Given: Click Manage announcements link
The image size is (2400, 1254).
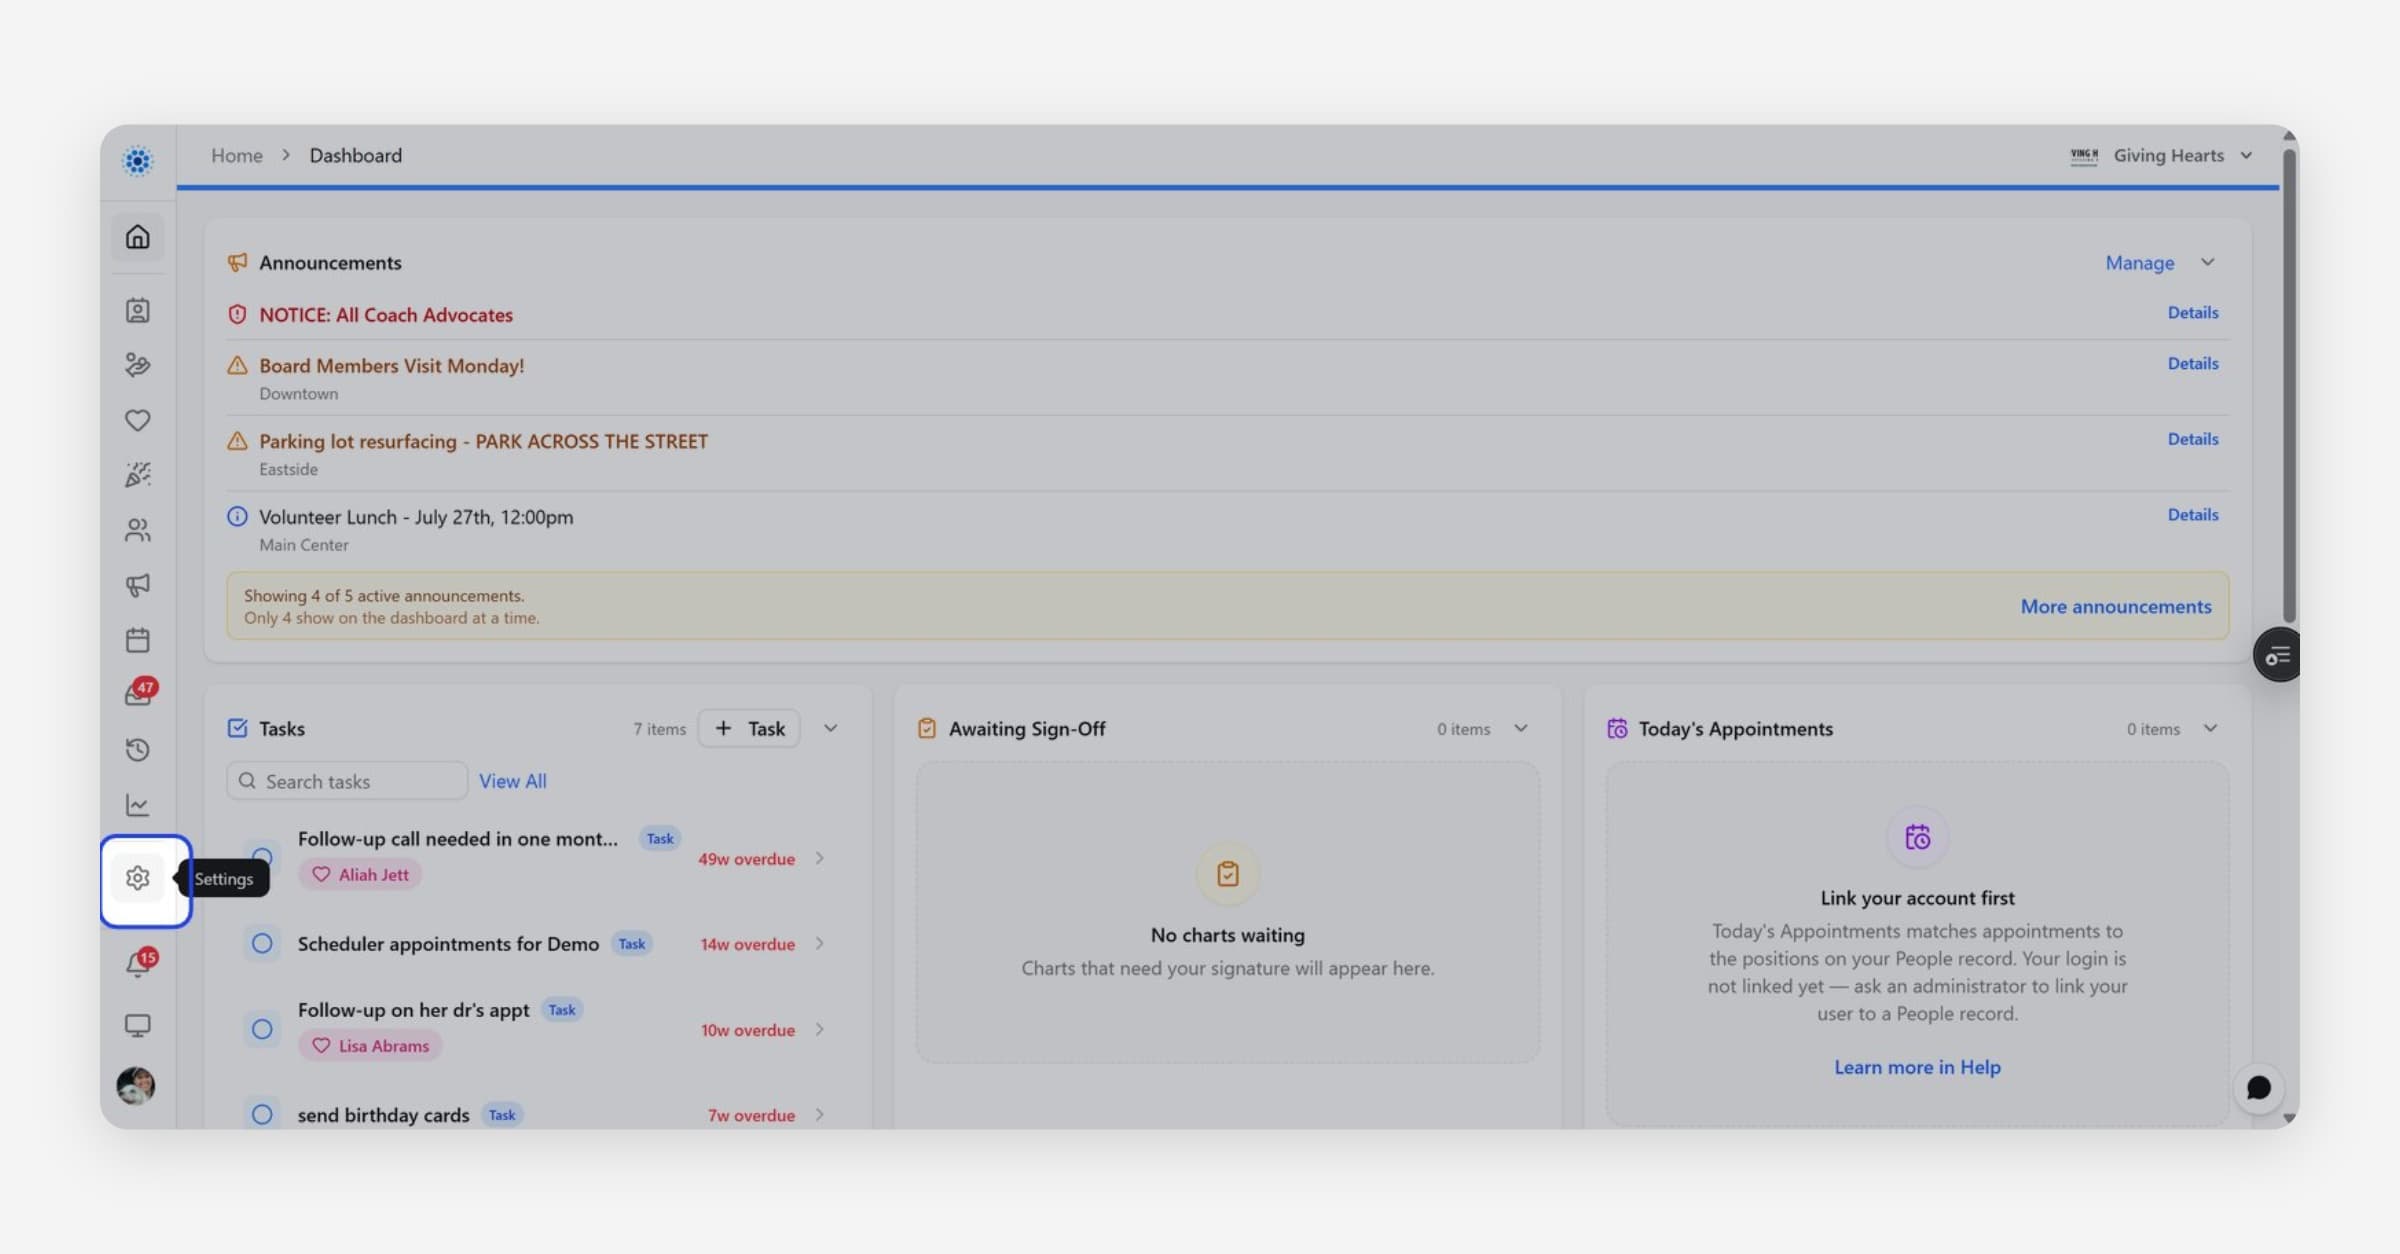Looking at the screenshot, I should (x=2140, y=262).
